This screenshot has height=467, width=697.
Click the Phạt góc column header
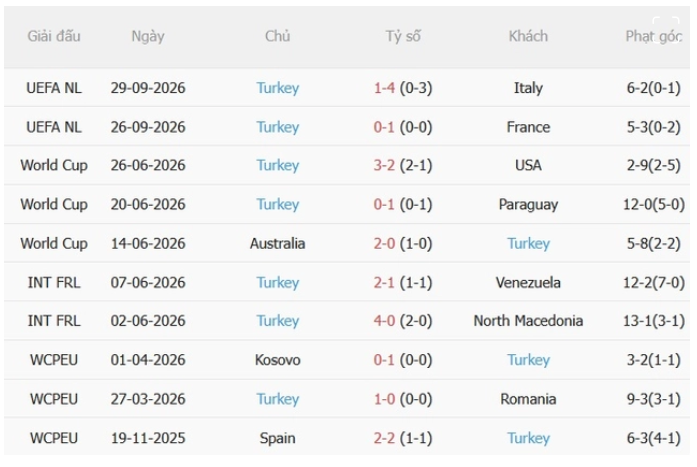tap(653, 36)
